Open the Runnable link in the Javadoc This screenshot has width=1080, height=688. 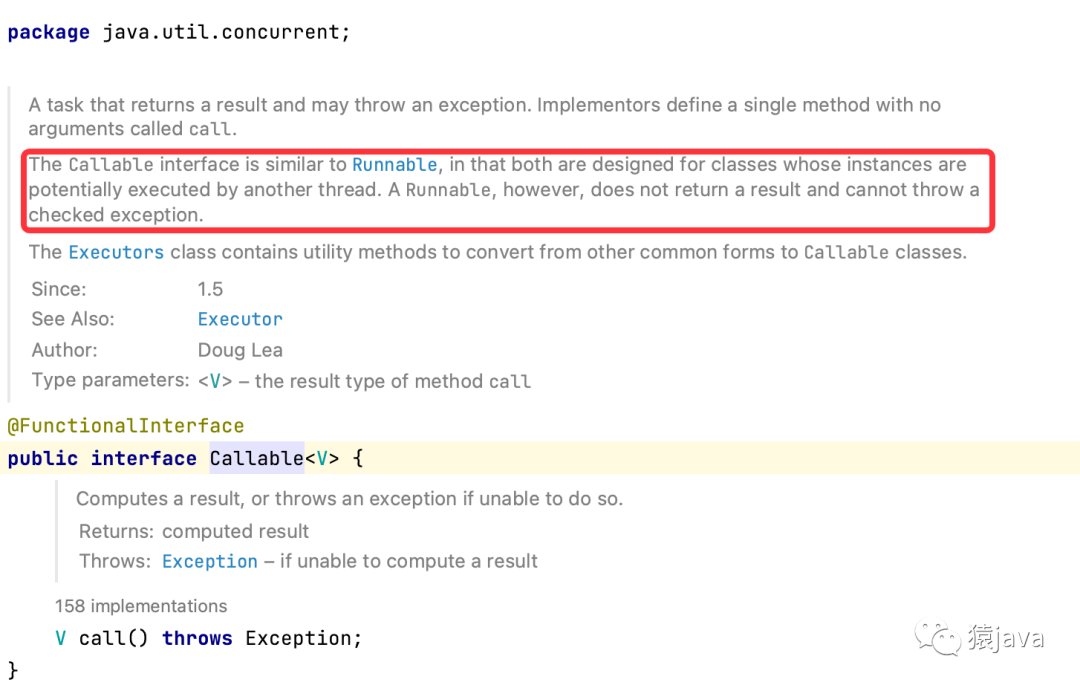(395, 165)
